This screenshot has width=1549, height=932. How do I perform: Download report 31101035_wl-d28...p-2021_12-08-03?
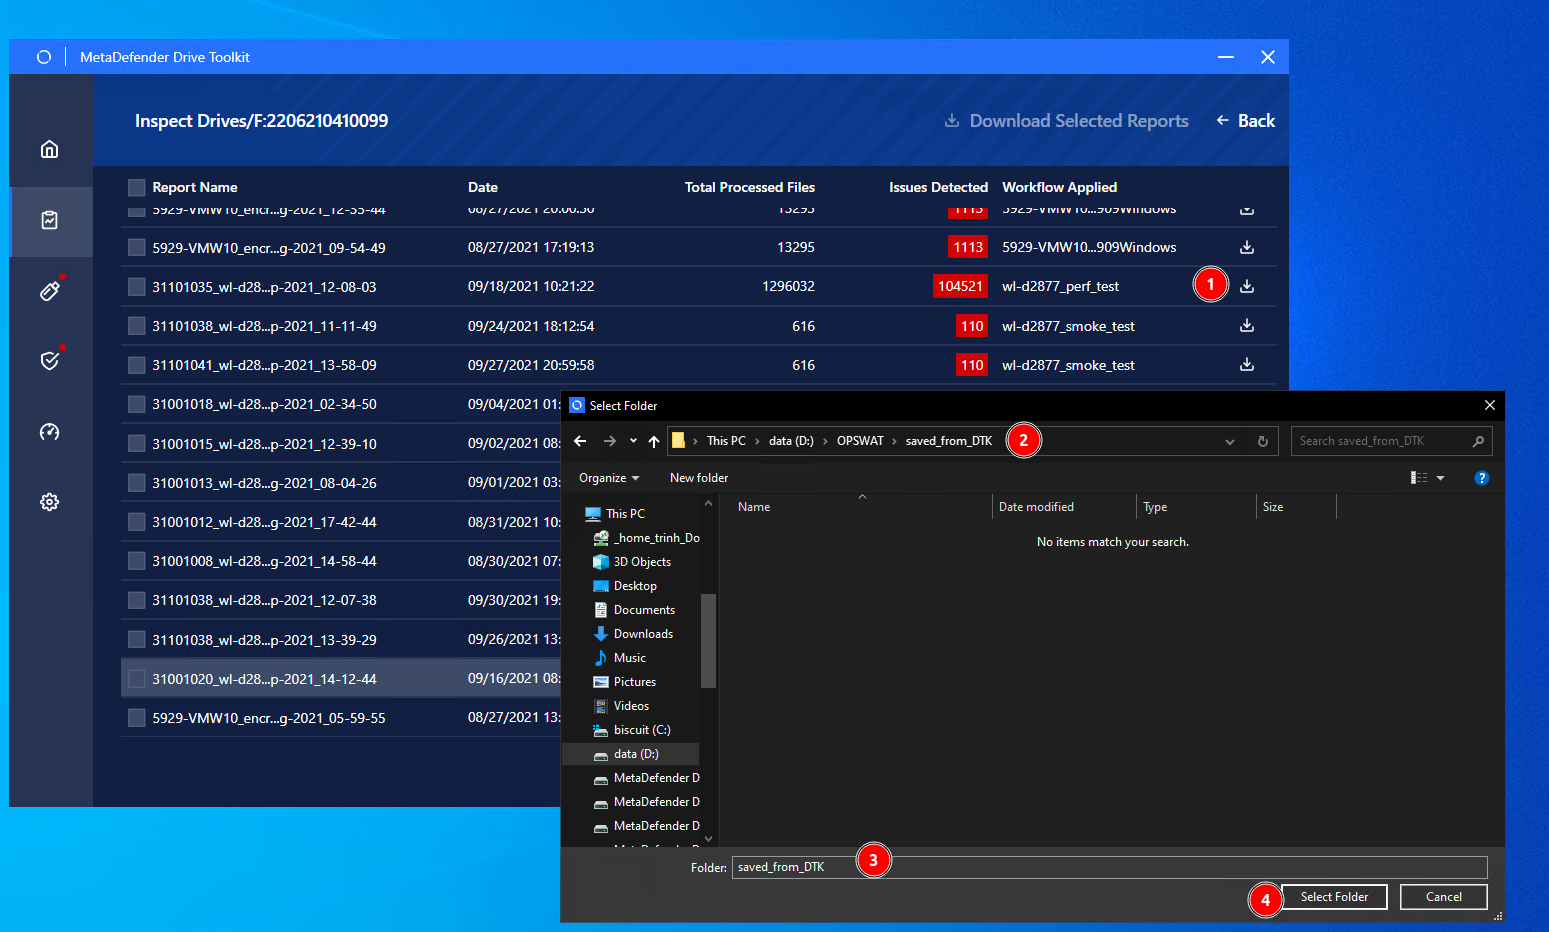tap(1247, 286)
